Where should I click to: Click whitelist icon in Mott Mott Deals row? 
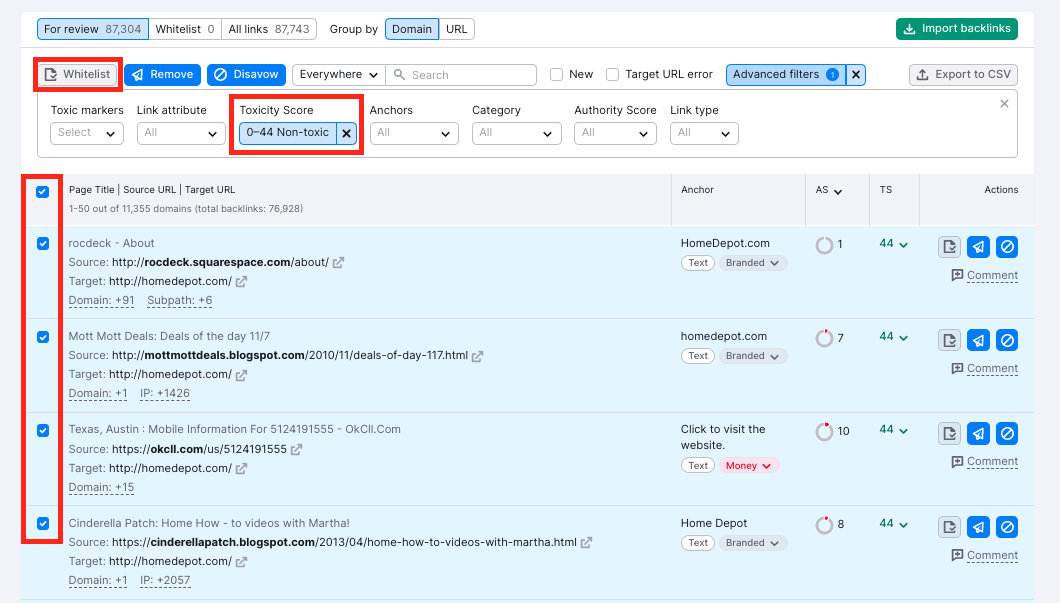pos(950,340)
